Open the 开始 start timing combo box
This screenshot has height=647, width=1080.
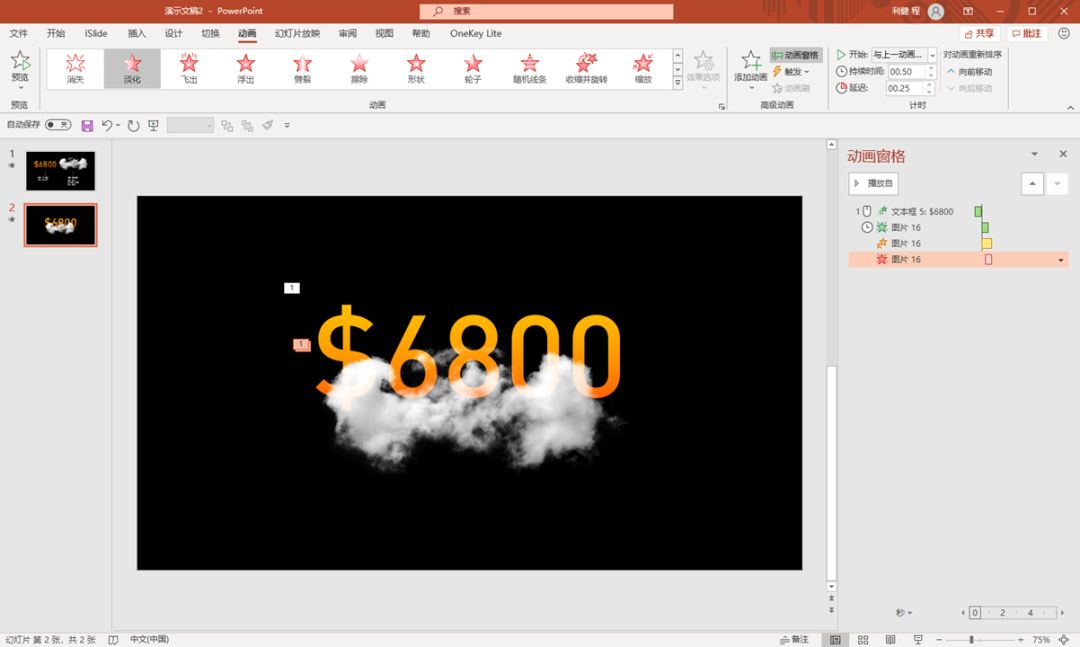(904, 54)
